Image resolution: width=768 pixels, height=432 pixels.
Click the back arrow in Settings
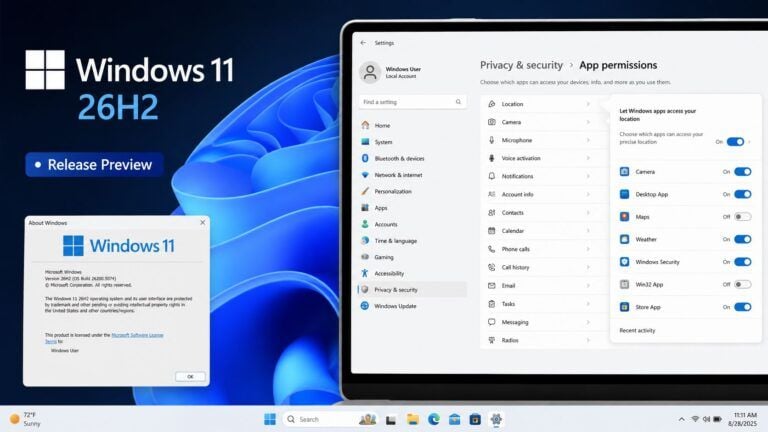363,43
